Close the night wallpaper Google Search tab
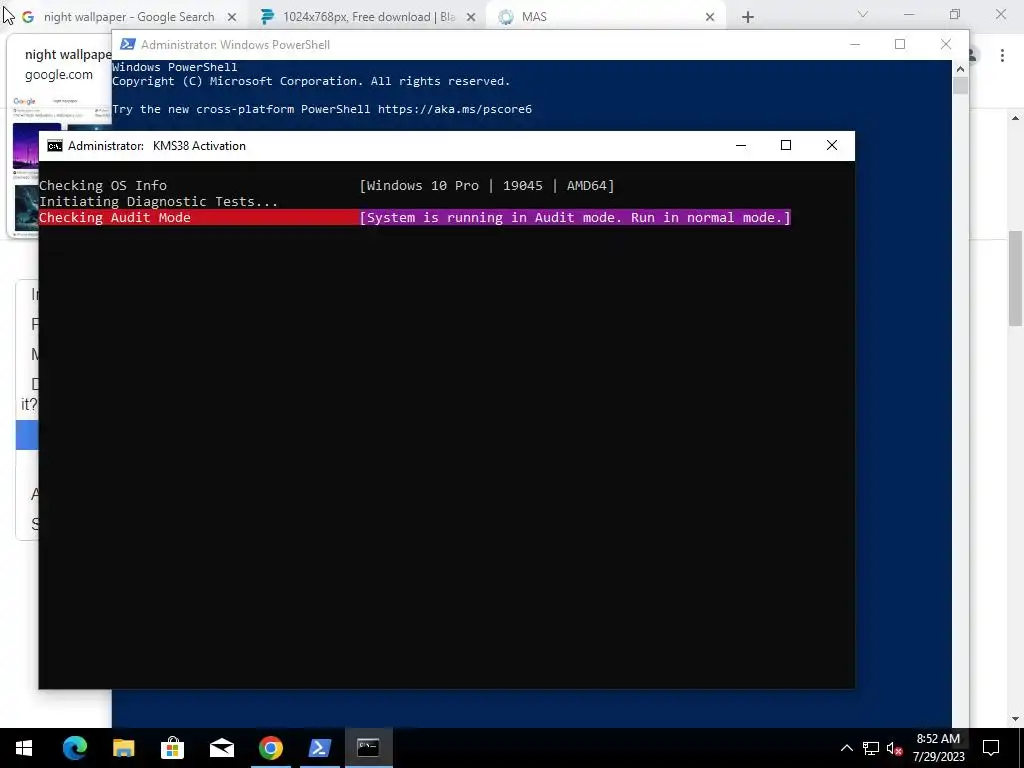Image resolution: width=1024 pixels, height=768 pixels. pos(231,17)
